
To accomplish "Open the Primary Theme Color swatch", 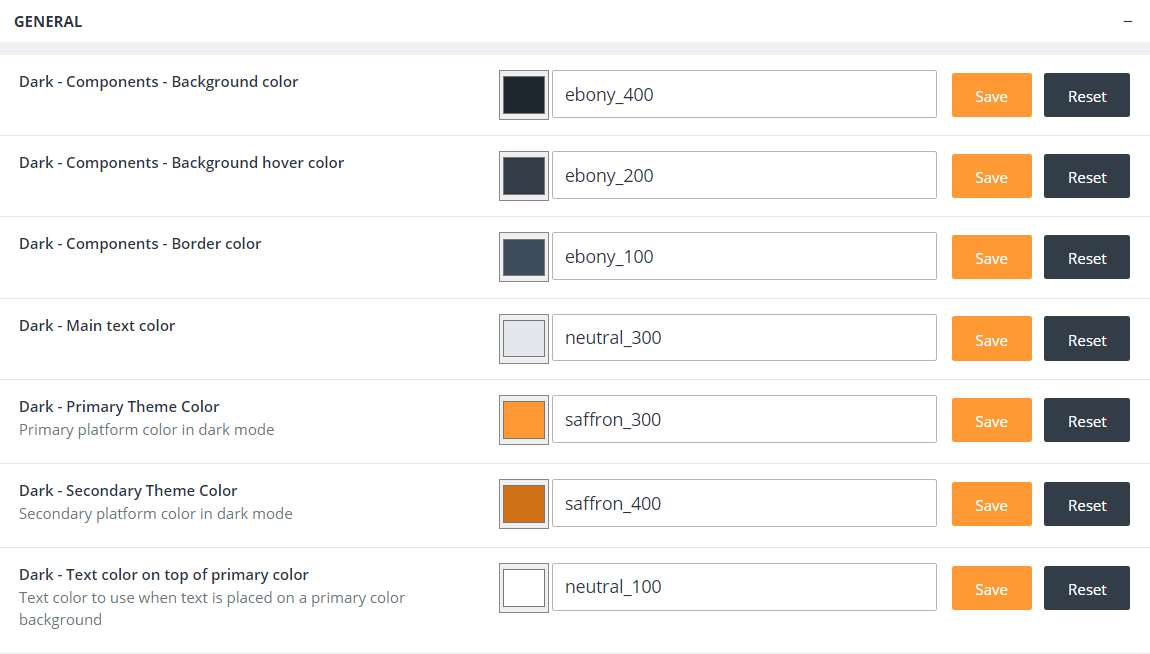I will [524, 420].
